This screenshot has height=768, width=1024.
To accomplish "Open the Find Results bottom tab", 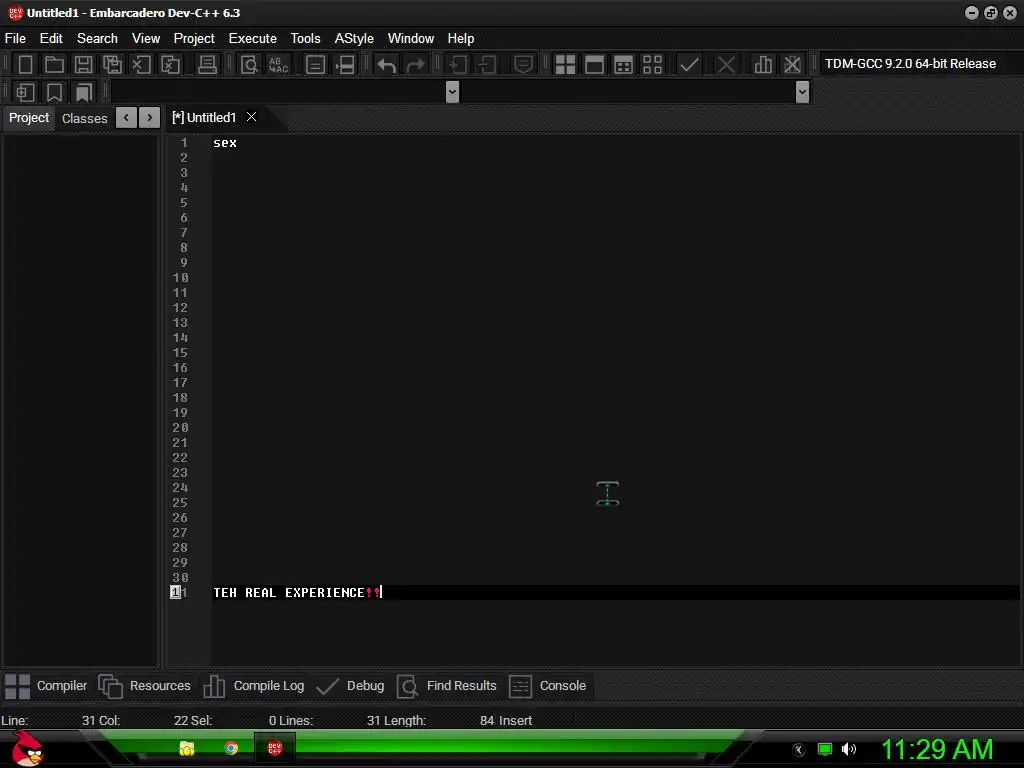I will [x=447, y=686].
